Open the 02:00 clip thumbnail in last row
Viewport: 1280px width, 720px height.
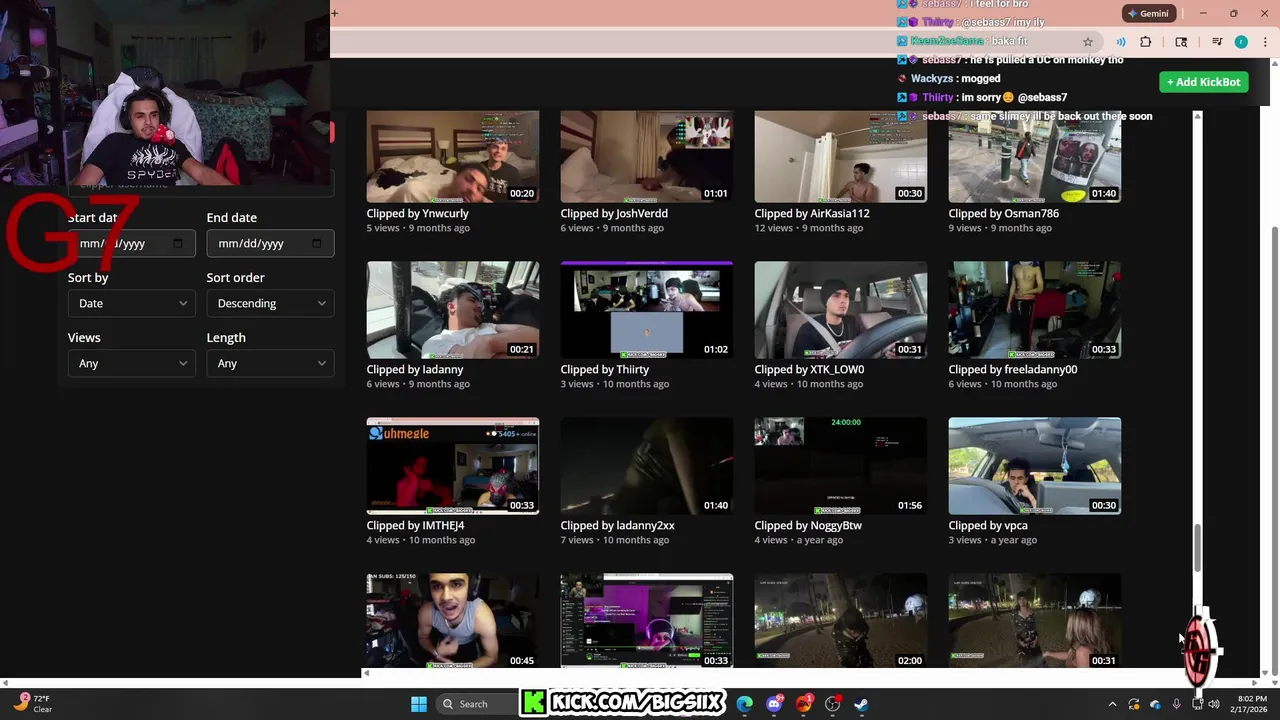tap(841, 621)
